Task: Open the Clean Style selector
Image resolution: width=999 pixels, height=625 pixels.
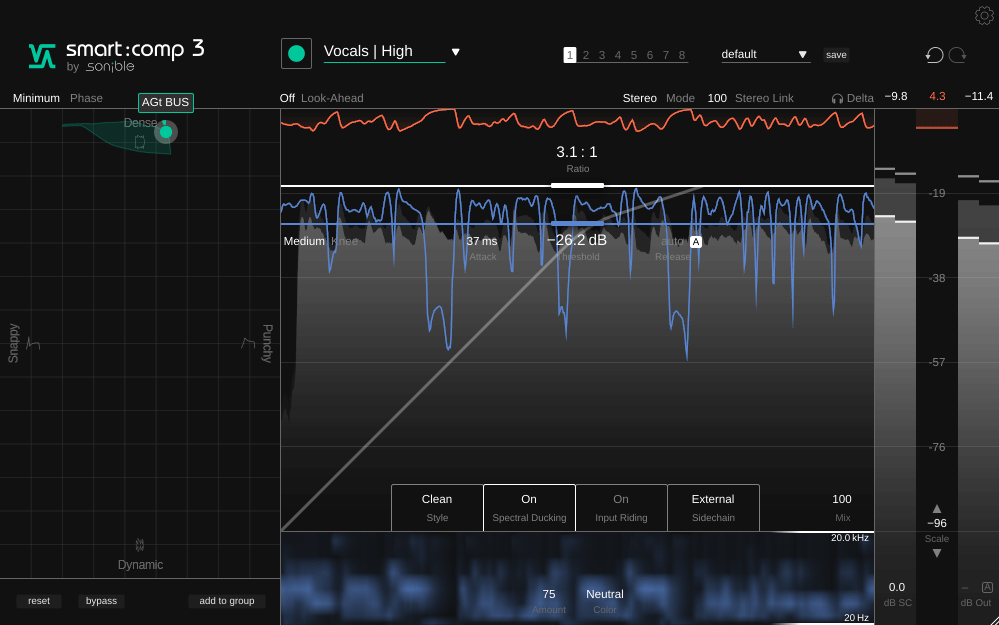Action: click(x=437, y=507)
